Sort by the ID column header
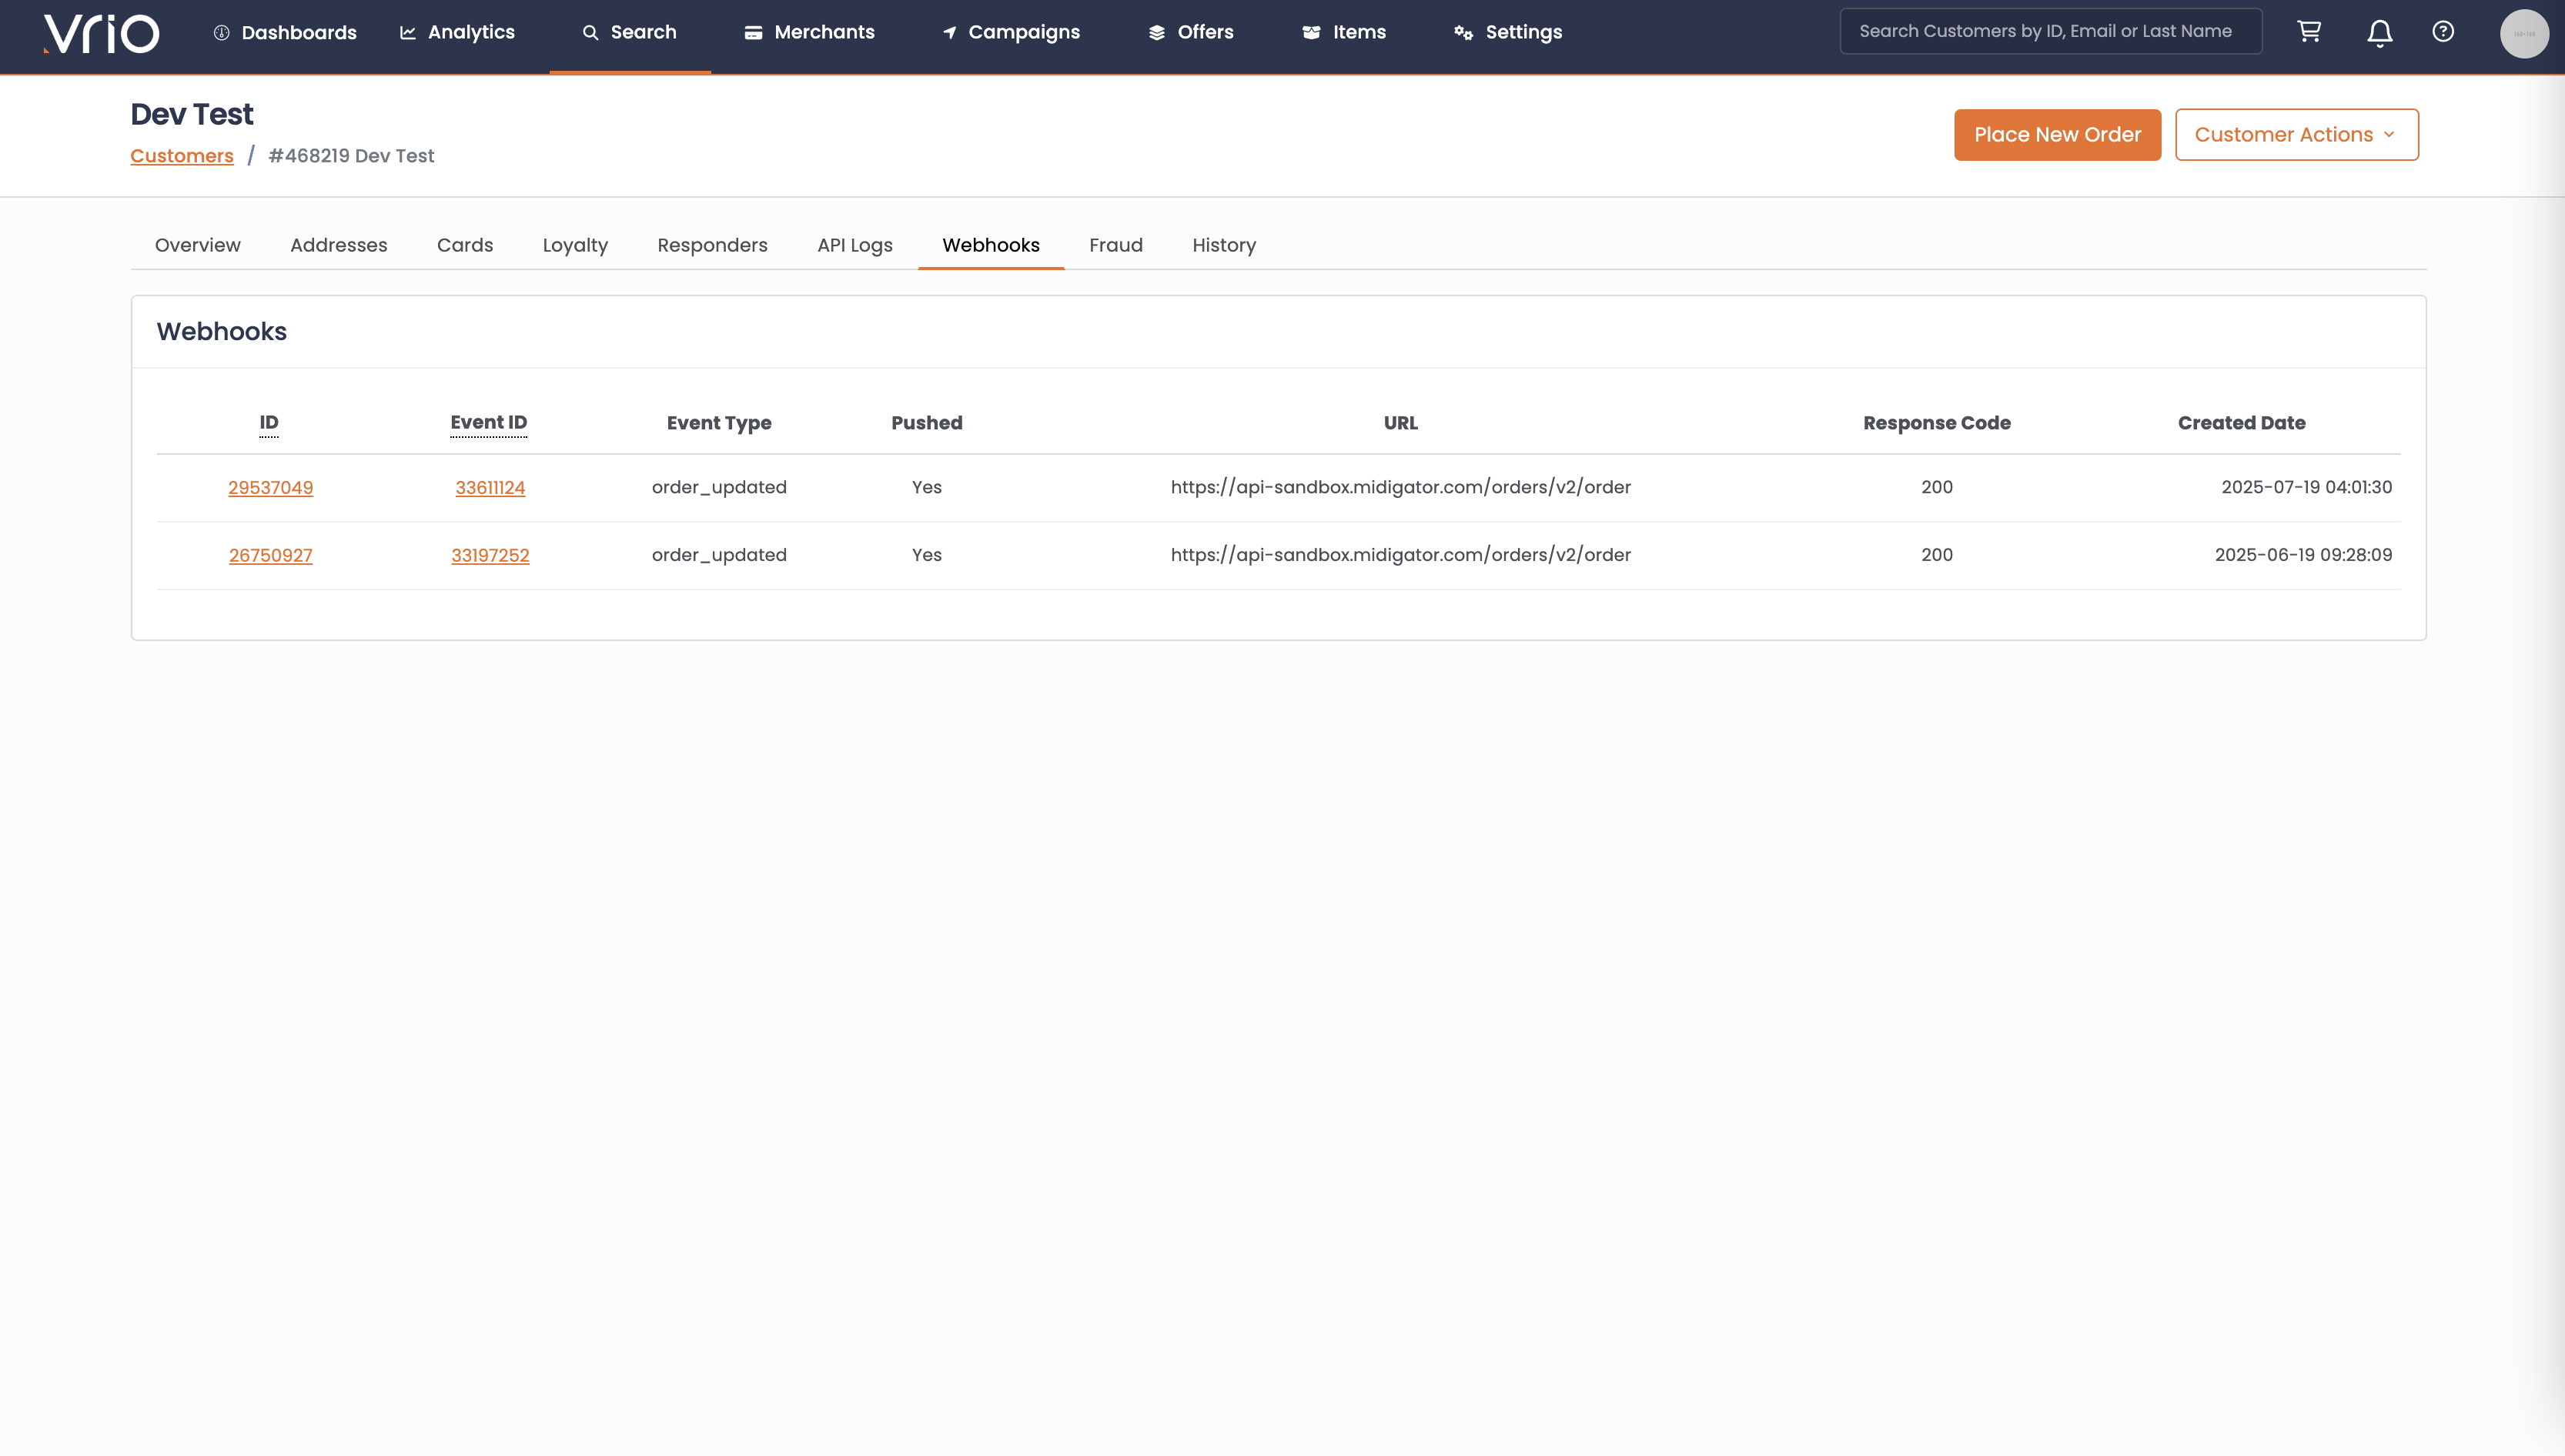 (269, 423)
